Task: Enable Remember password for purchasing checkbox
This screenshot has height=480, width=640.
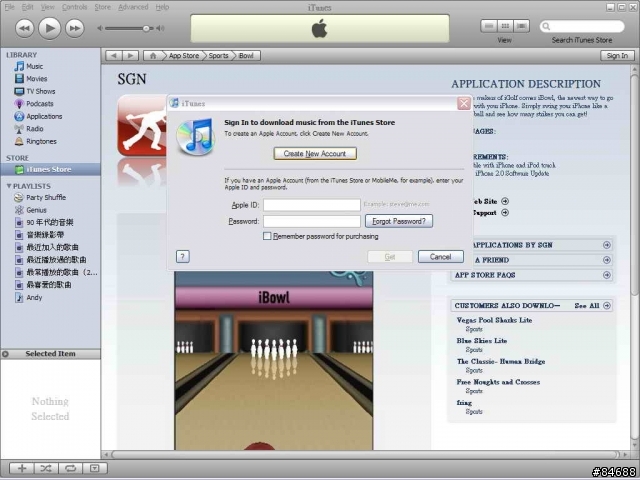Action: (x=267, y=236)
